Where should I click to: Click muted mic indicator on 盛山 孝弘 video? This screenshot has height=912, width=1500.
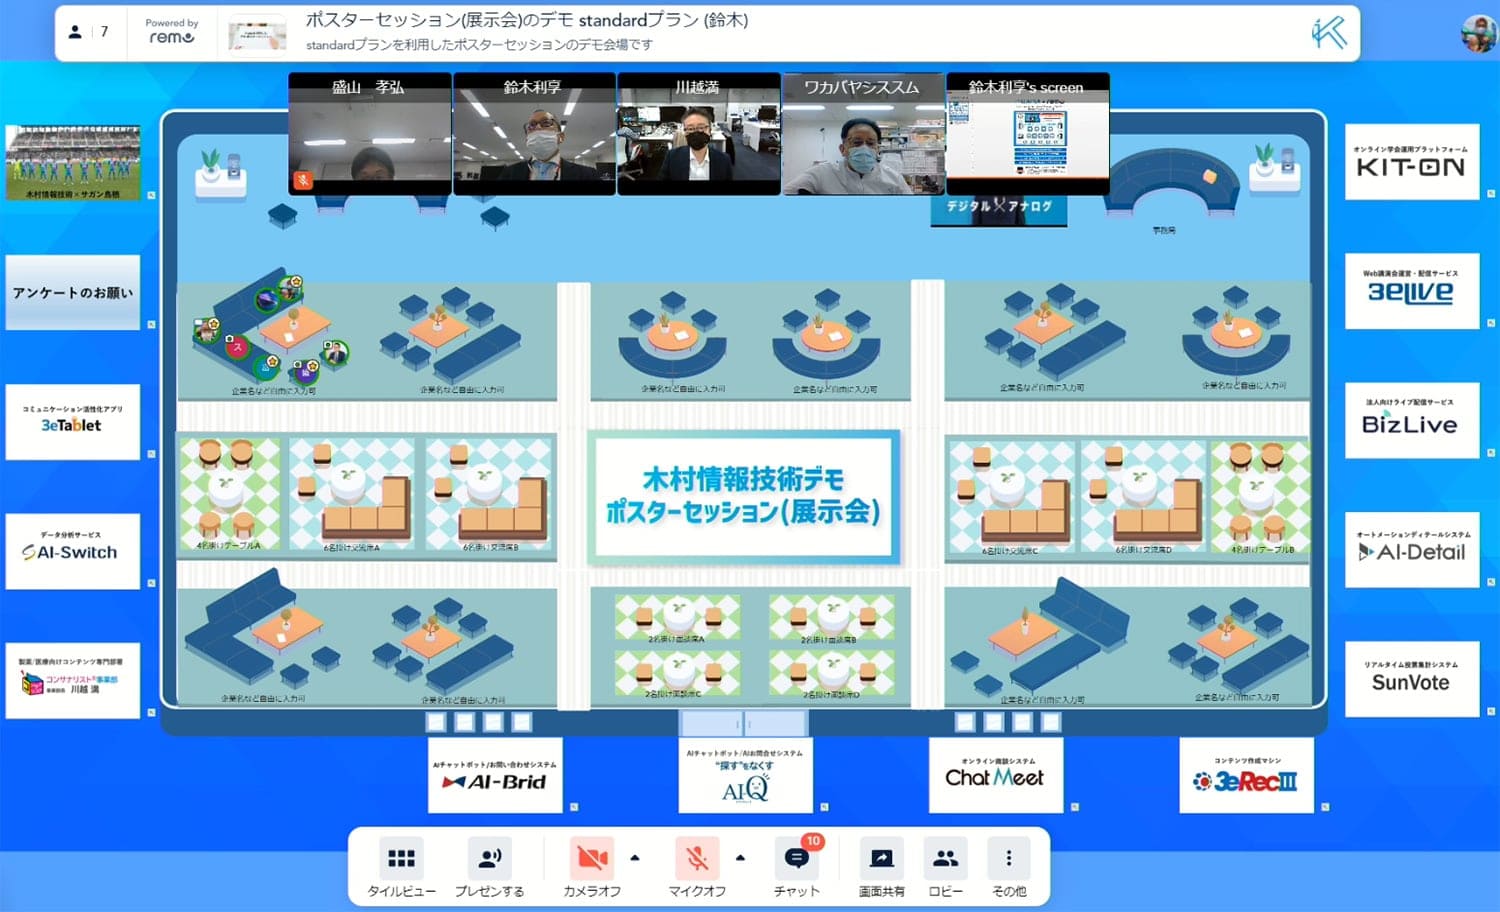(303, 180)
